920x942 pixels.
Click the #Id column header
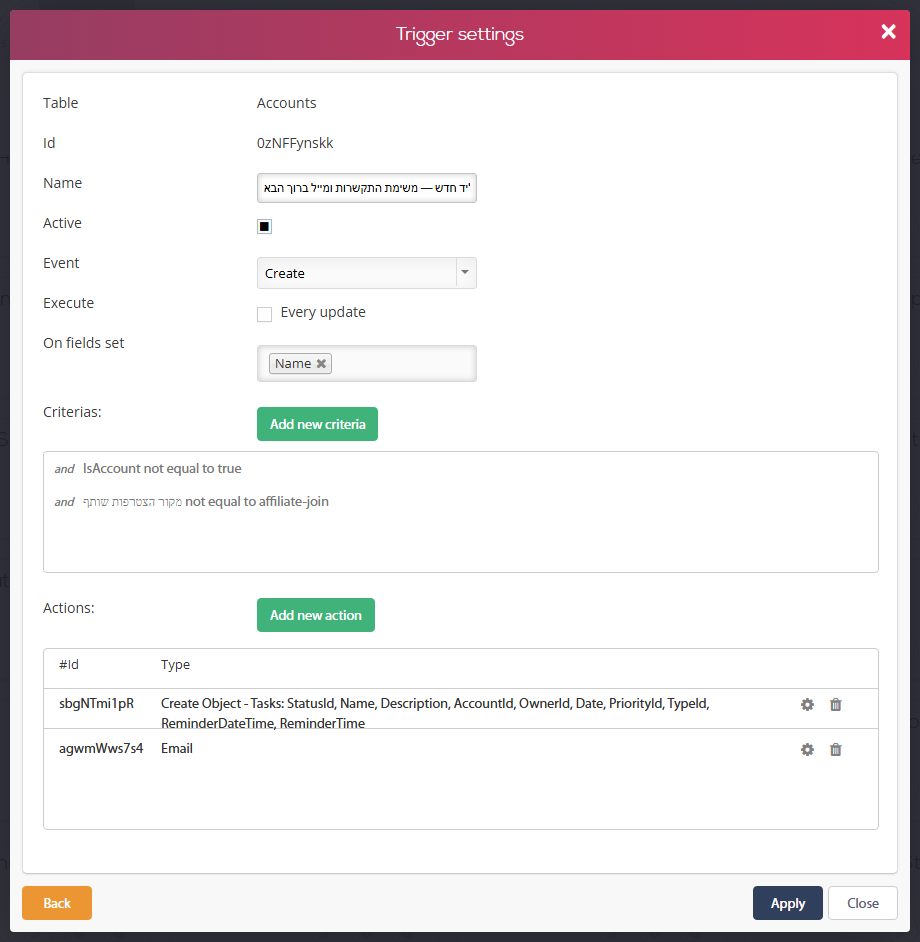(x=69, y=664)
